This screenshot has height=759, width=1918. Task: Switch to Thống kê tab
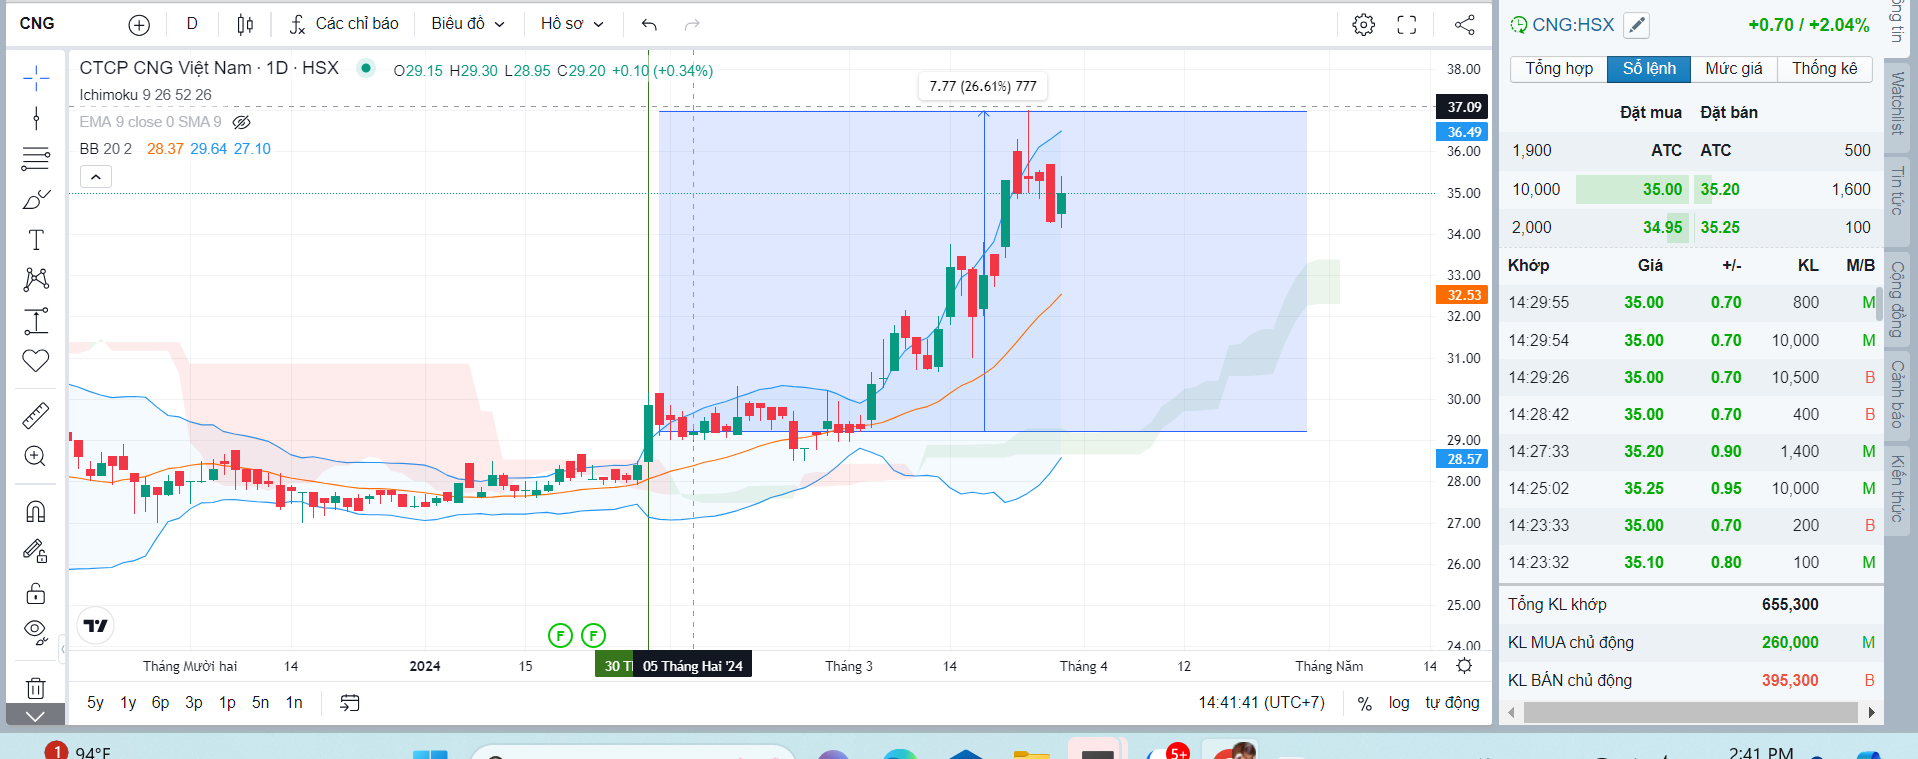tap(1824, 68)
